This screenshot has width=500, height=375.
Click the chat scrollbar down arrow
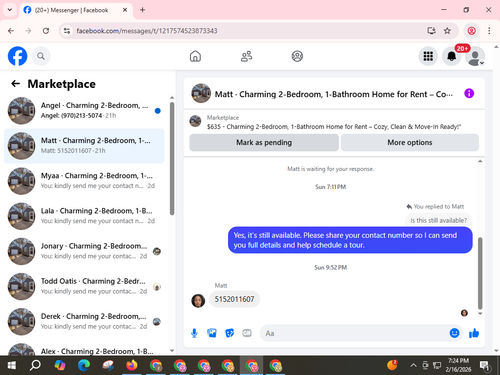click(x=480, y=314)
